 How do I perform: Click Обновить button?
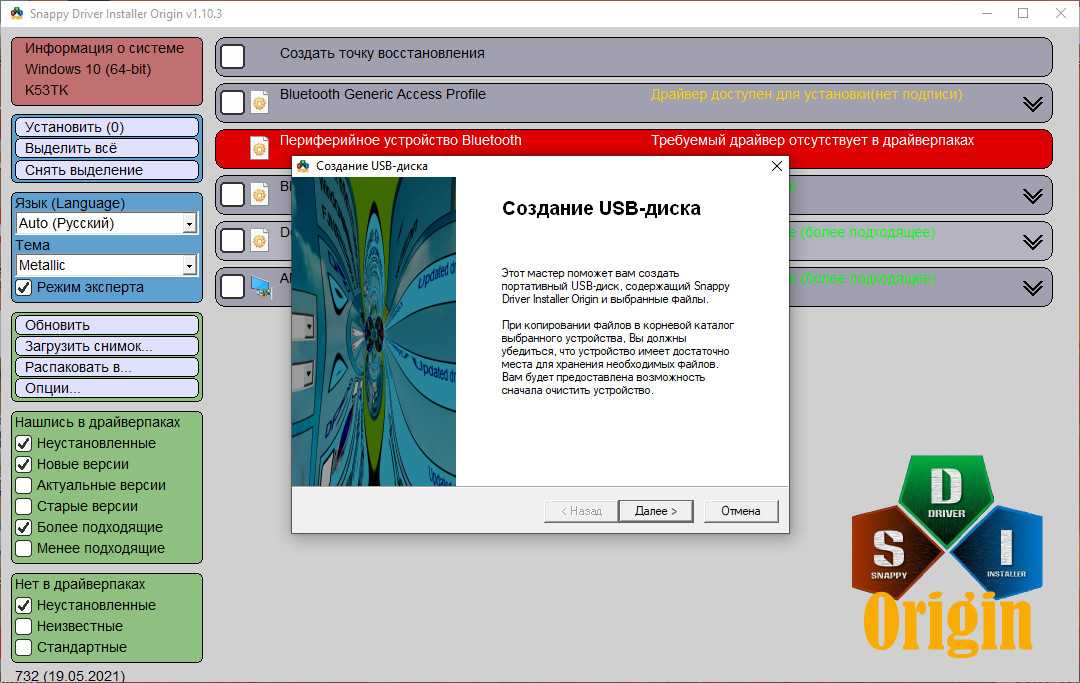point(107,325)
